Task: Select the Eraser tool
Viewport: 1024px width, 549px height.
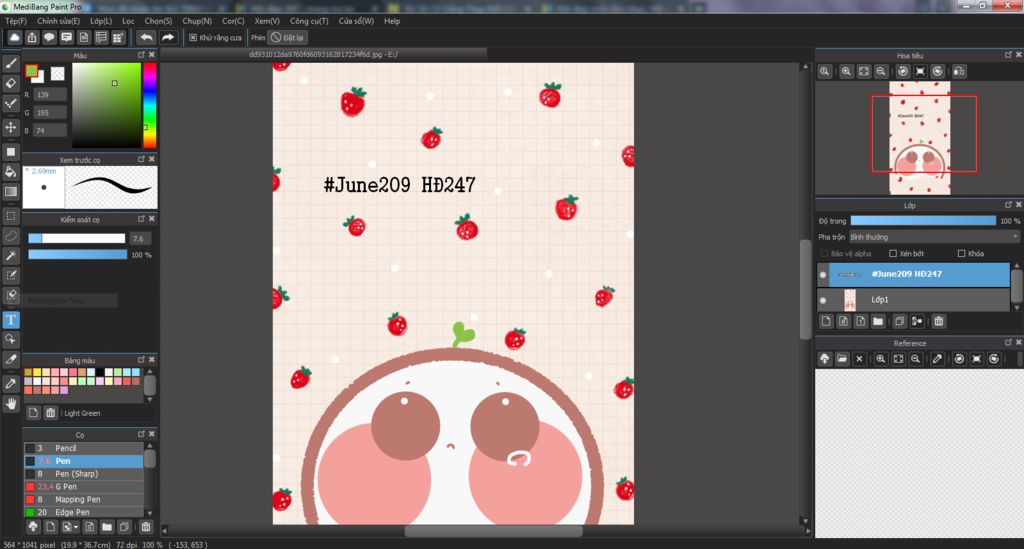Action: pos(10,84)
